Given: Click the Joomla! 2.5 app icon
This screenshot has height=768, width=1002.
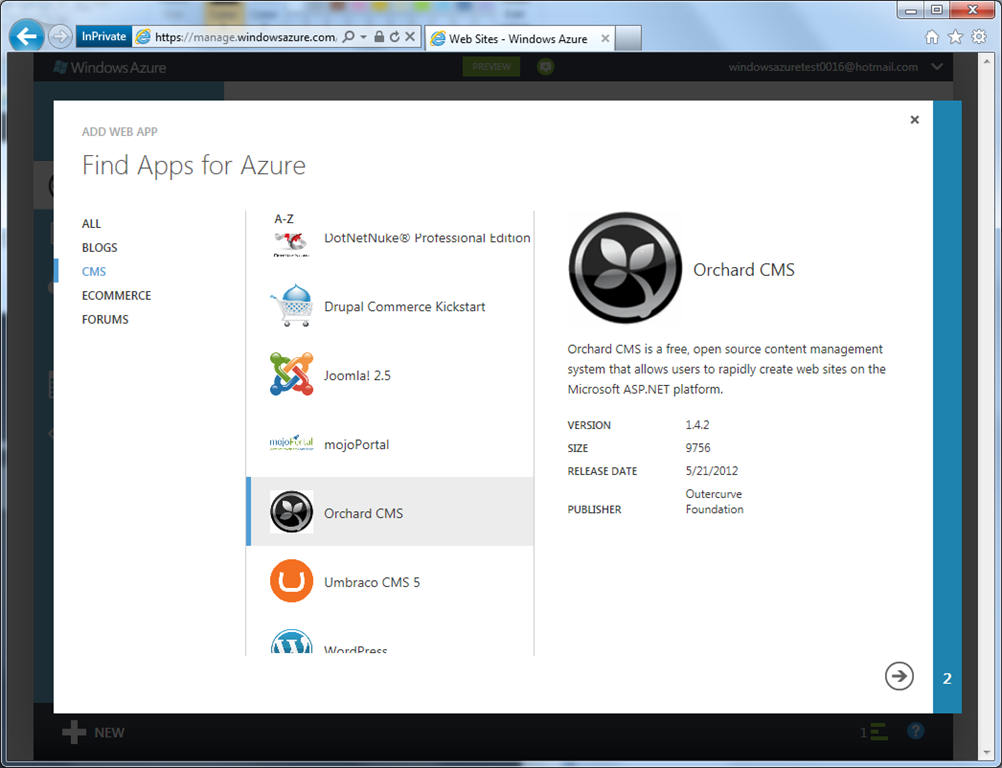Looking at the screenshot, I should (x=291, y=374).
